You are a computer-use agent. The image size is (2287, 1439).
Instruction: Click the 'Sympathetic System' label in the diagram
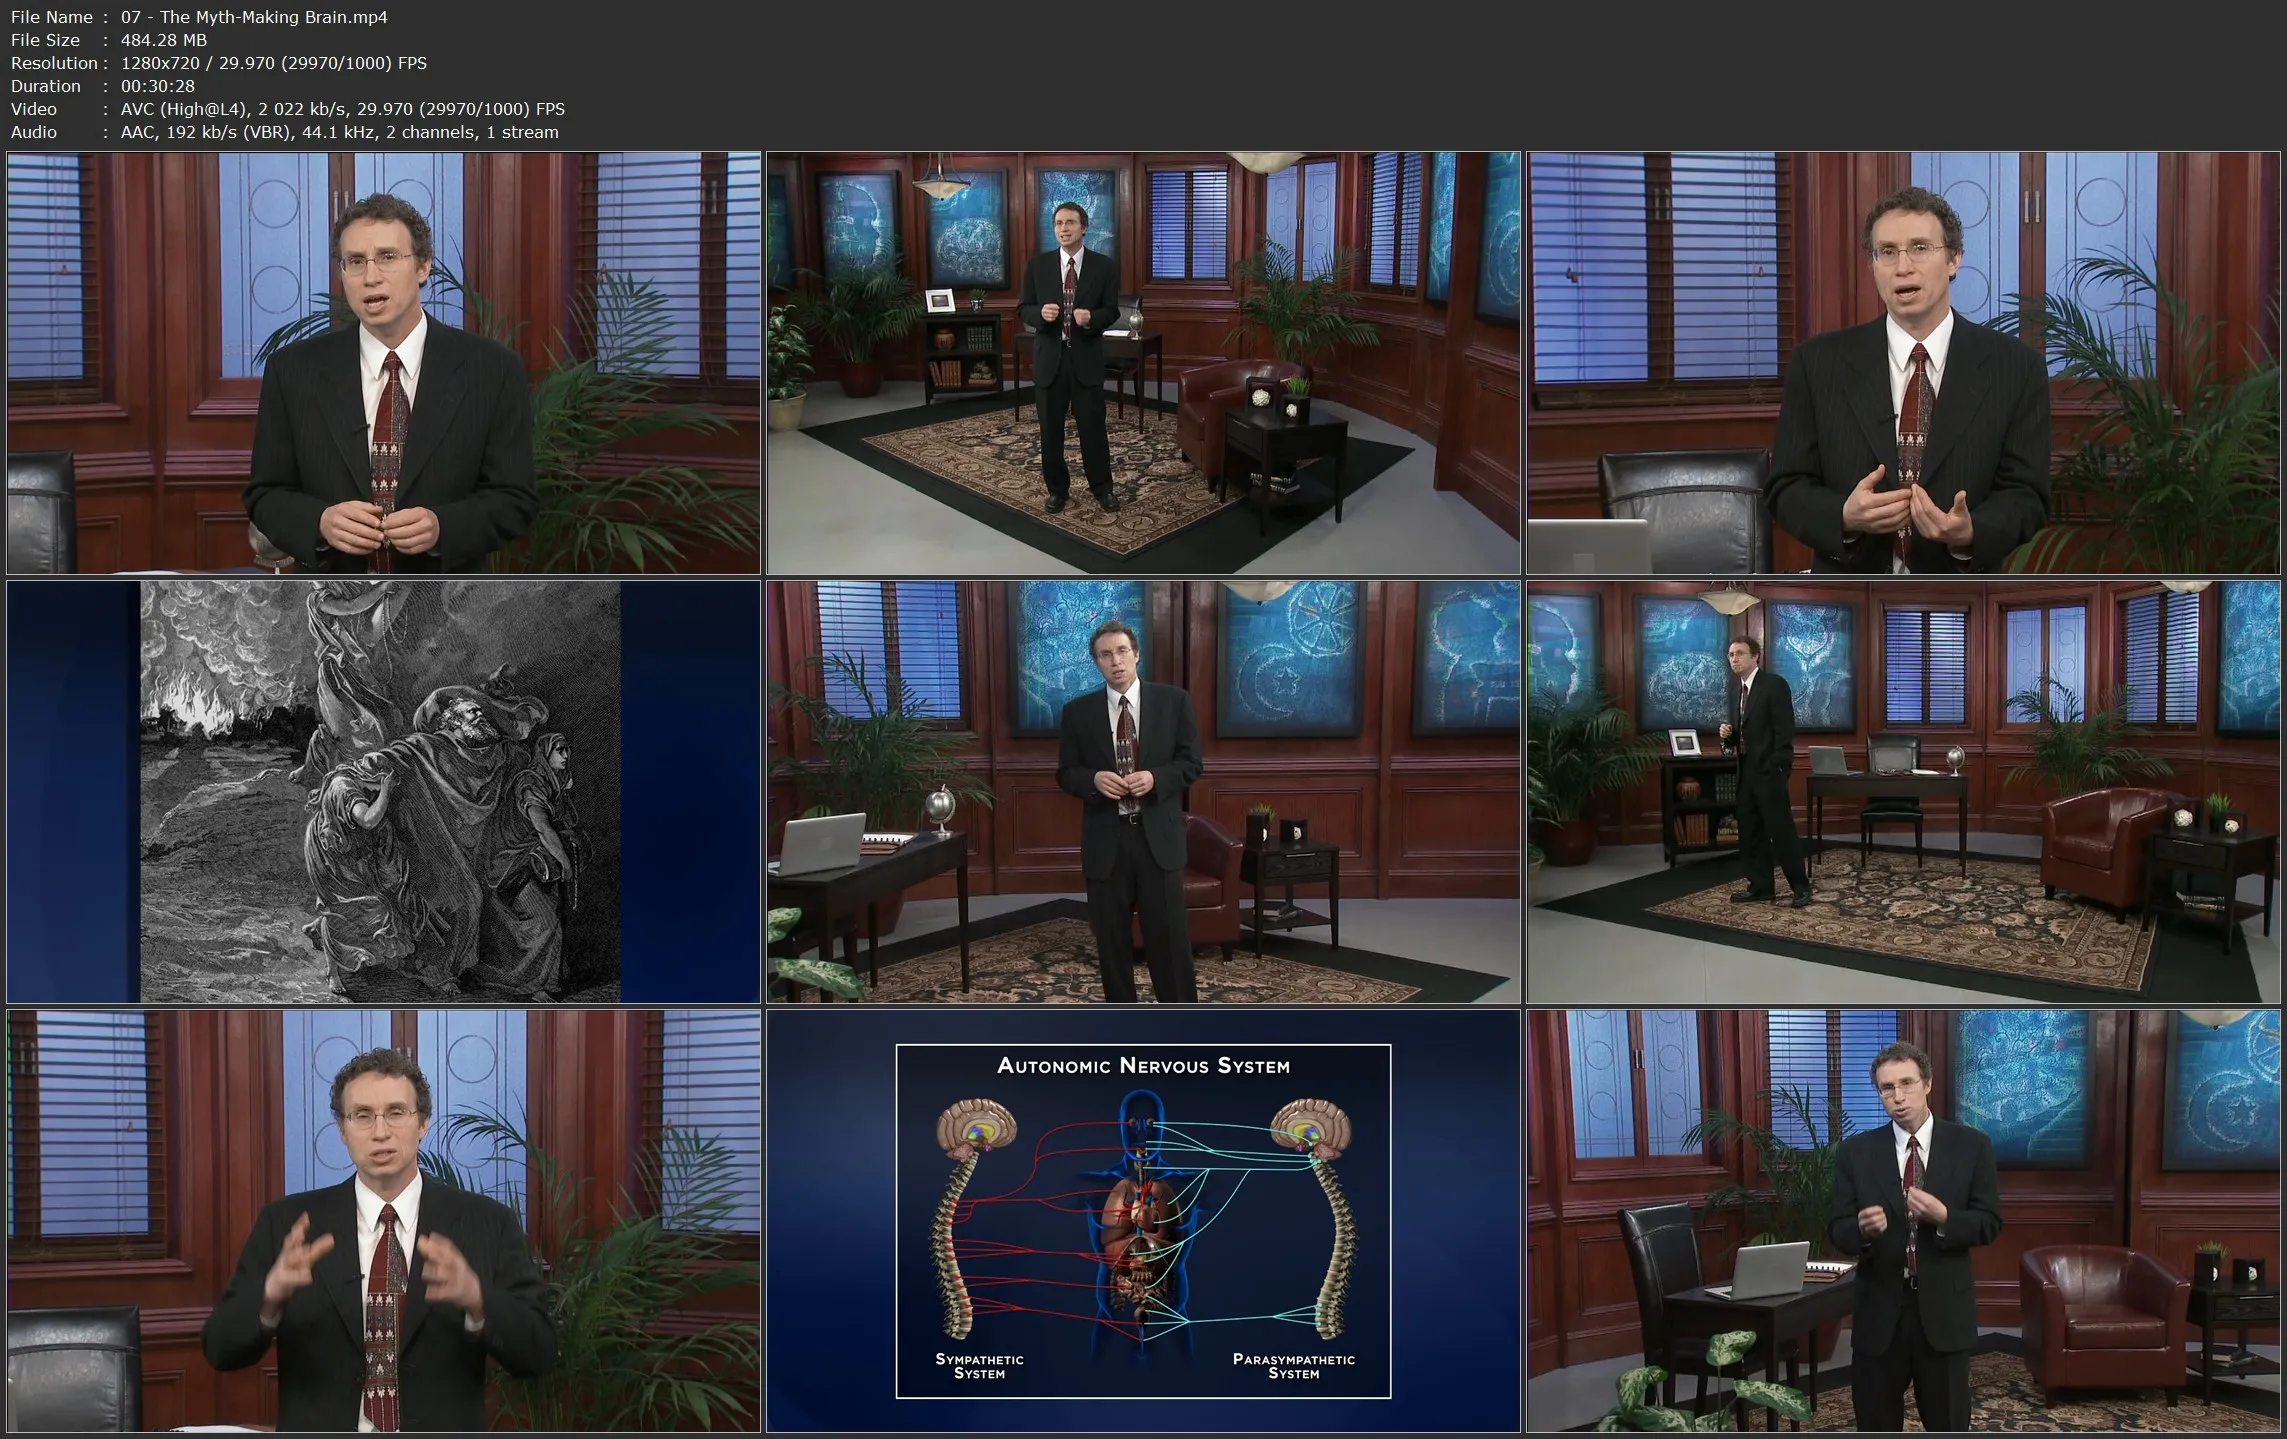(979, 1366)
